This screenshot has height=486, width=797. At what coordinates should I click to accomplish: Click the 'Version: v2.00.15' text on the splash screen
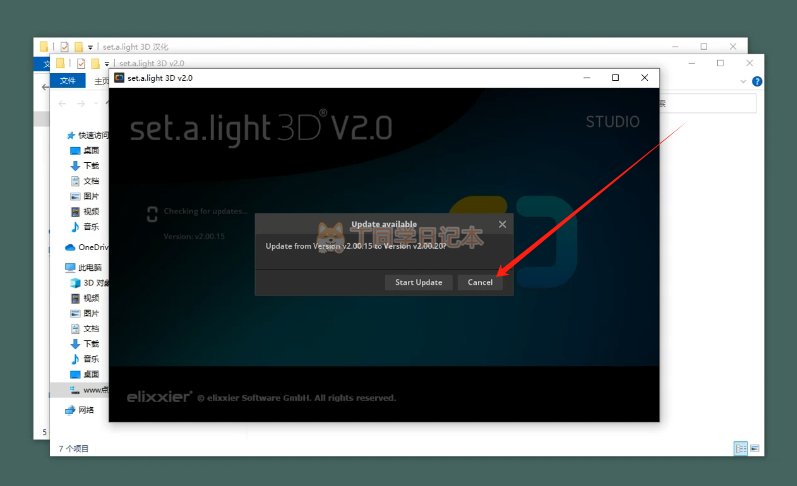click(194, 236)
